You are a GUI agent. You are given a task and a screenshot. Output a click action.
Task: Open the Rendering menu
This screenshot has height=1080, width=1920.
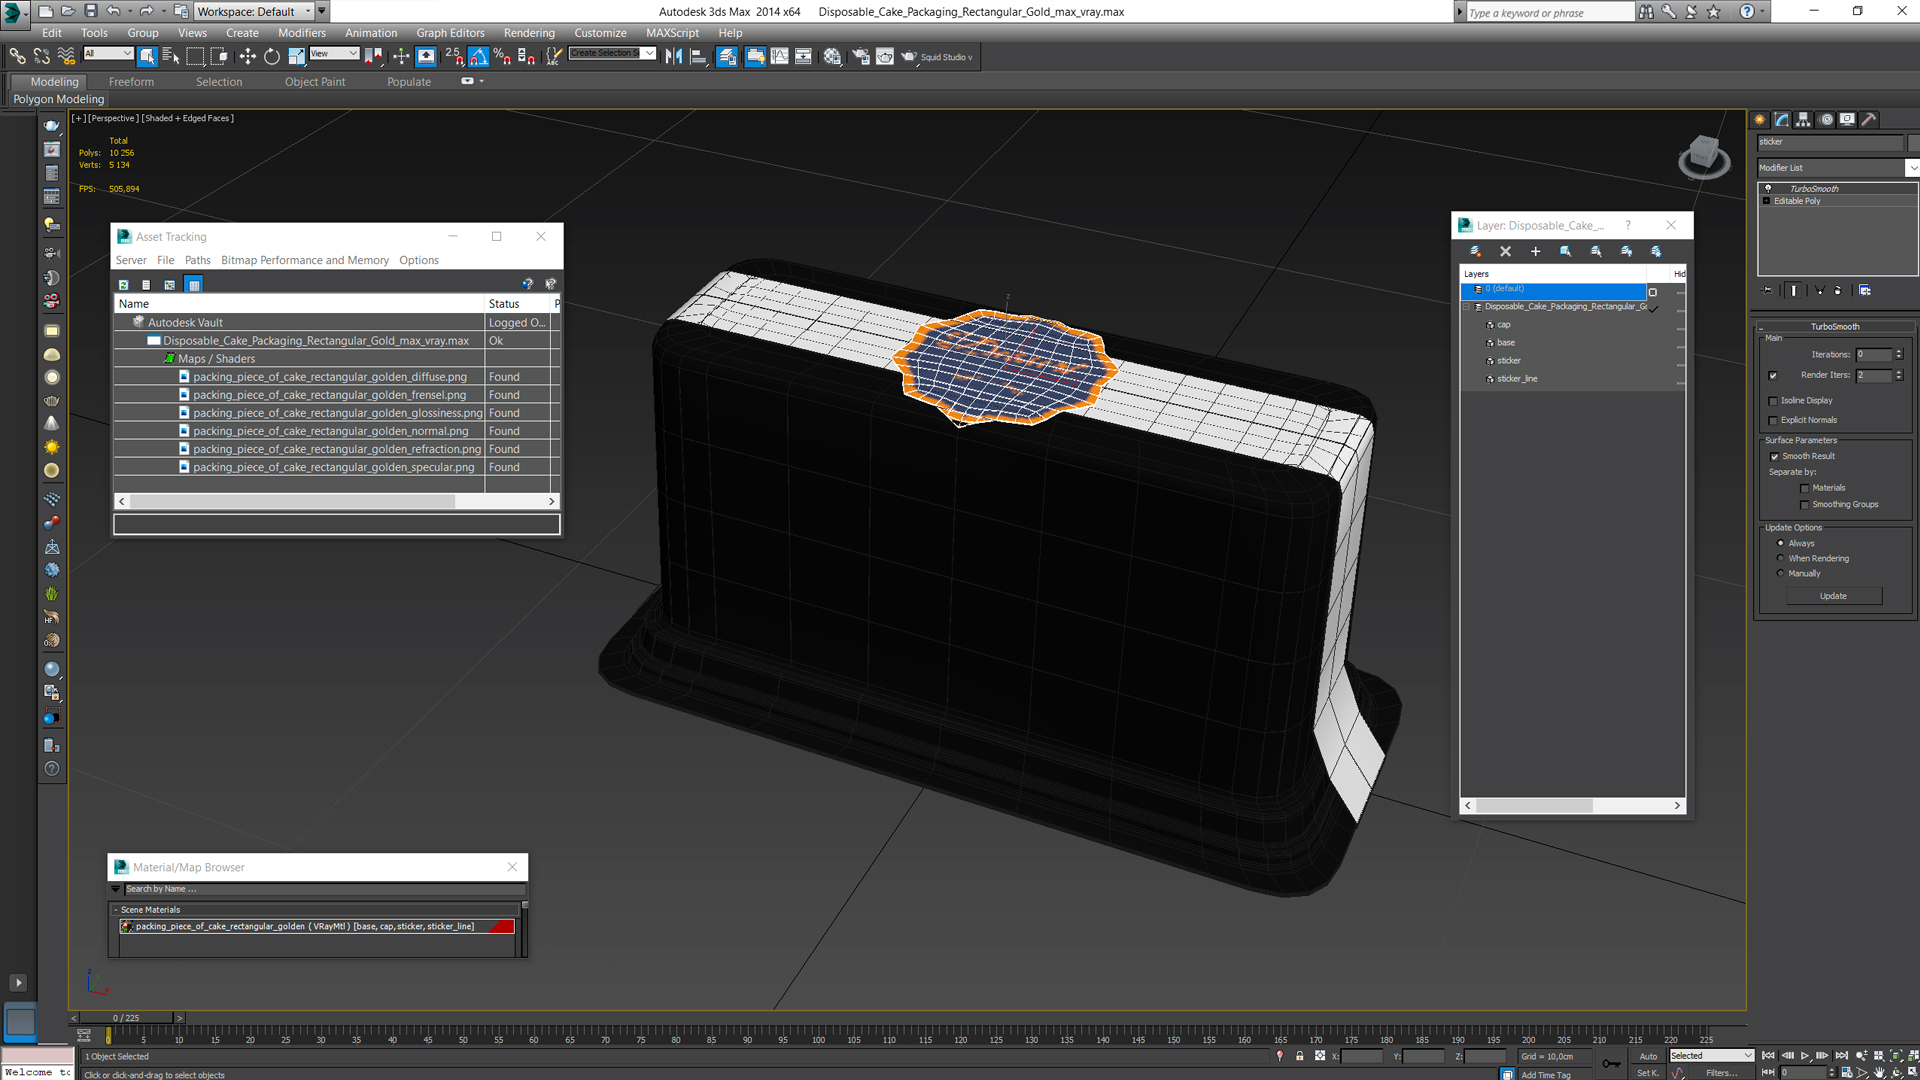529,33
